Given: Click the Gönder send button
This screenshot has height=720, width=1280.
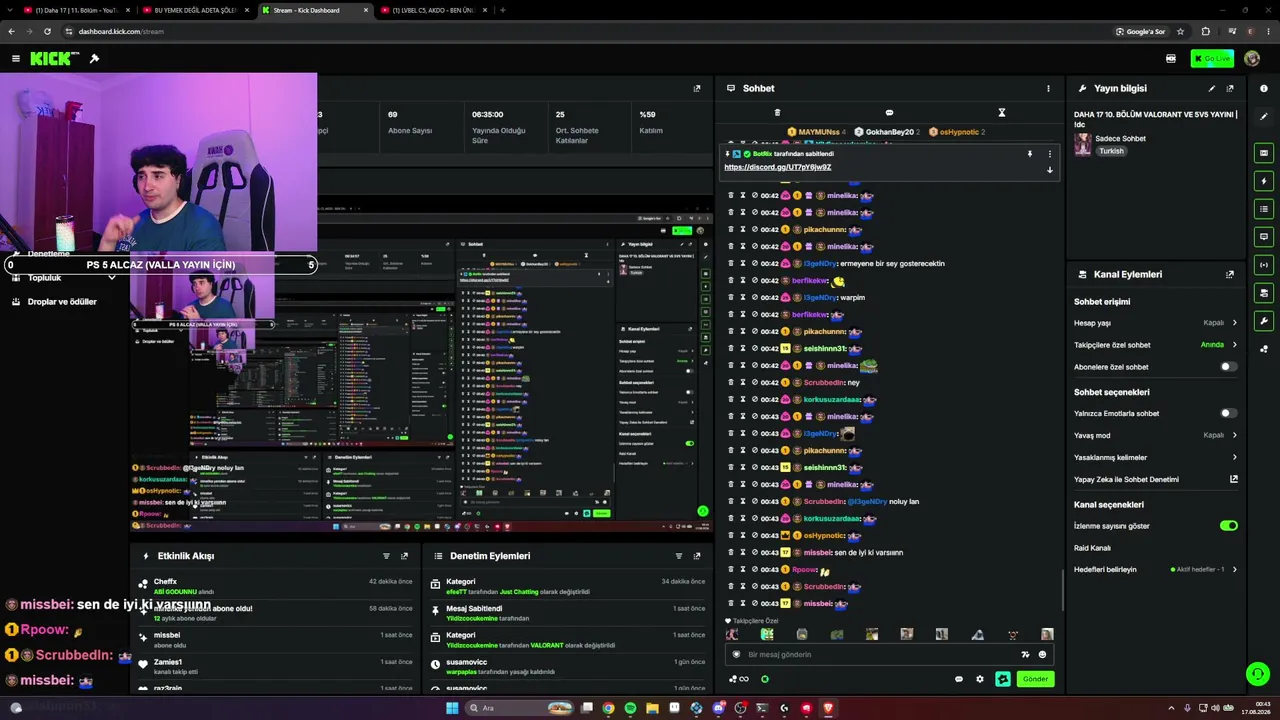Looking at the screenshot, I should 1035,679.
